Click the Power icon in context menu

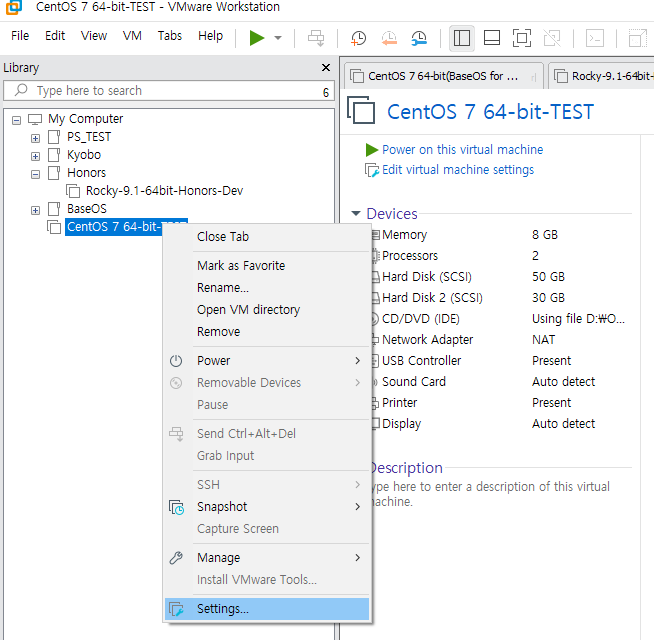[x=176, y=360]
